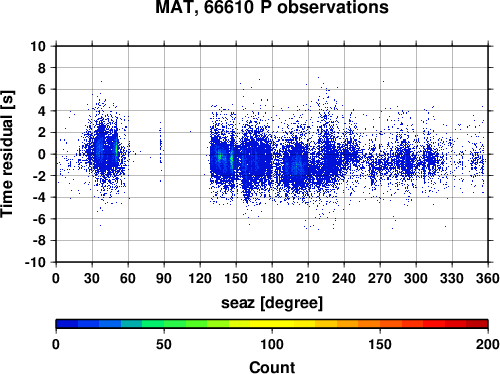Click the red end of the colorbar
500x374 pixels.
tap(477, 324)
